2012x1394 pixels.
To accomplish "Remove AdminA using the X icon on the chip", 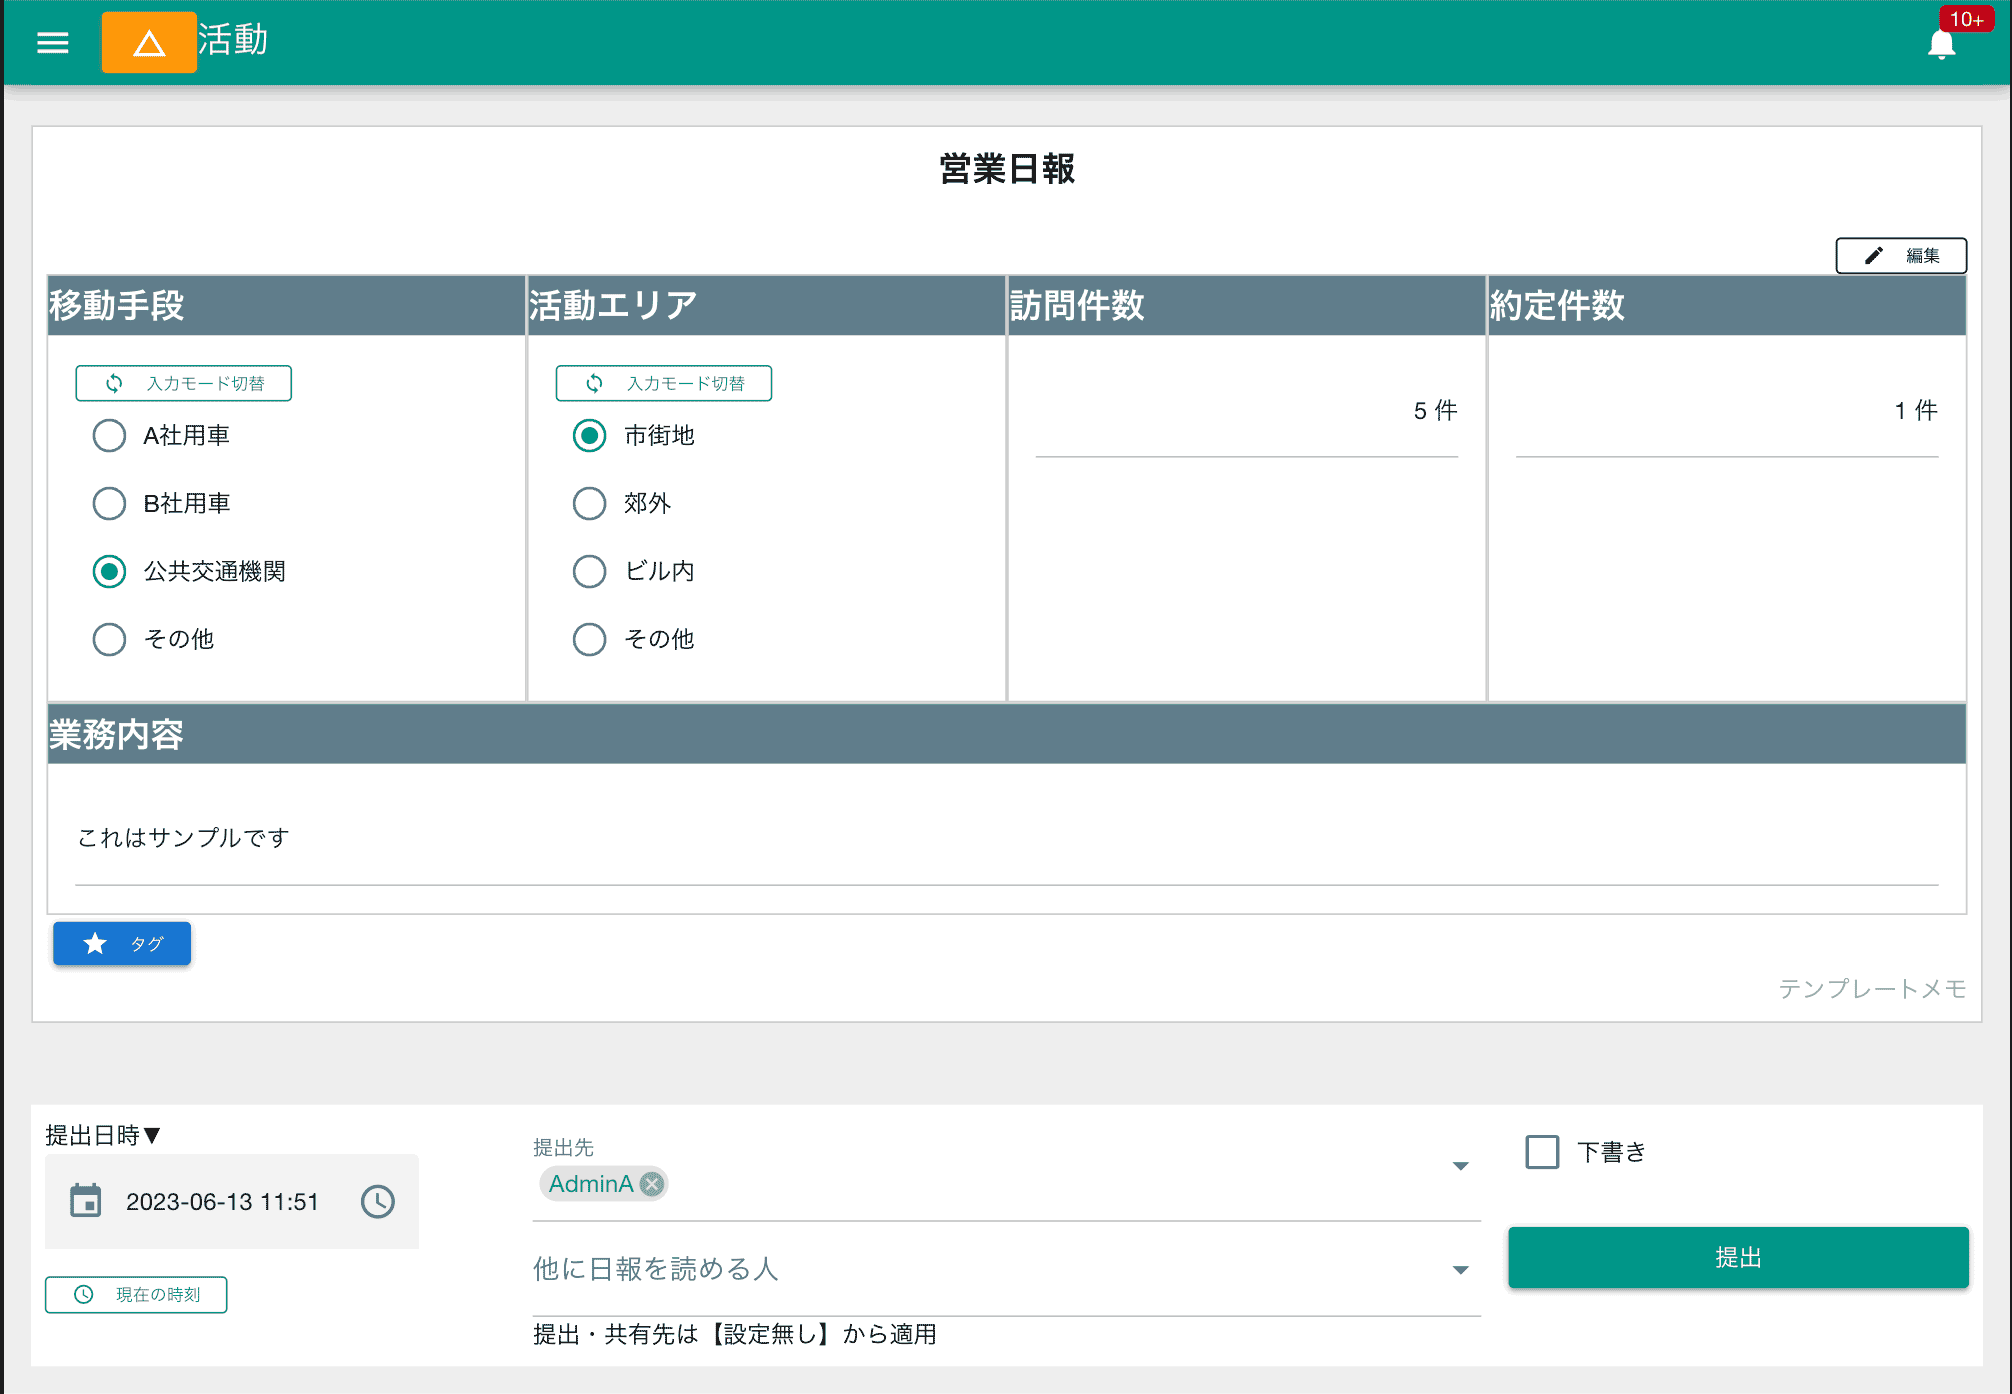I will pos(651,1184).
